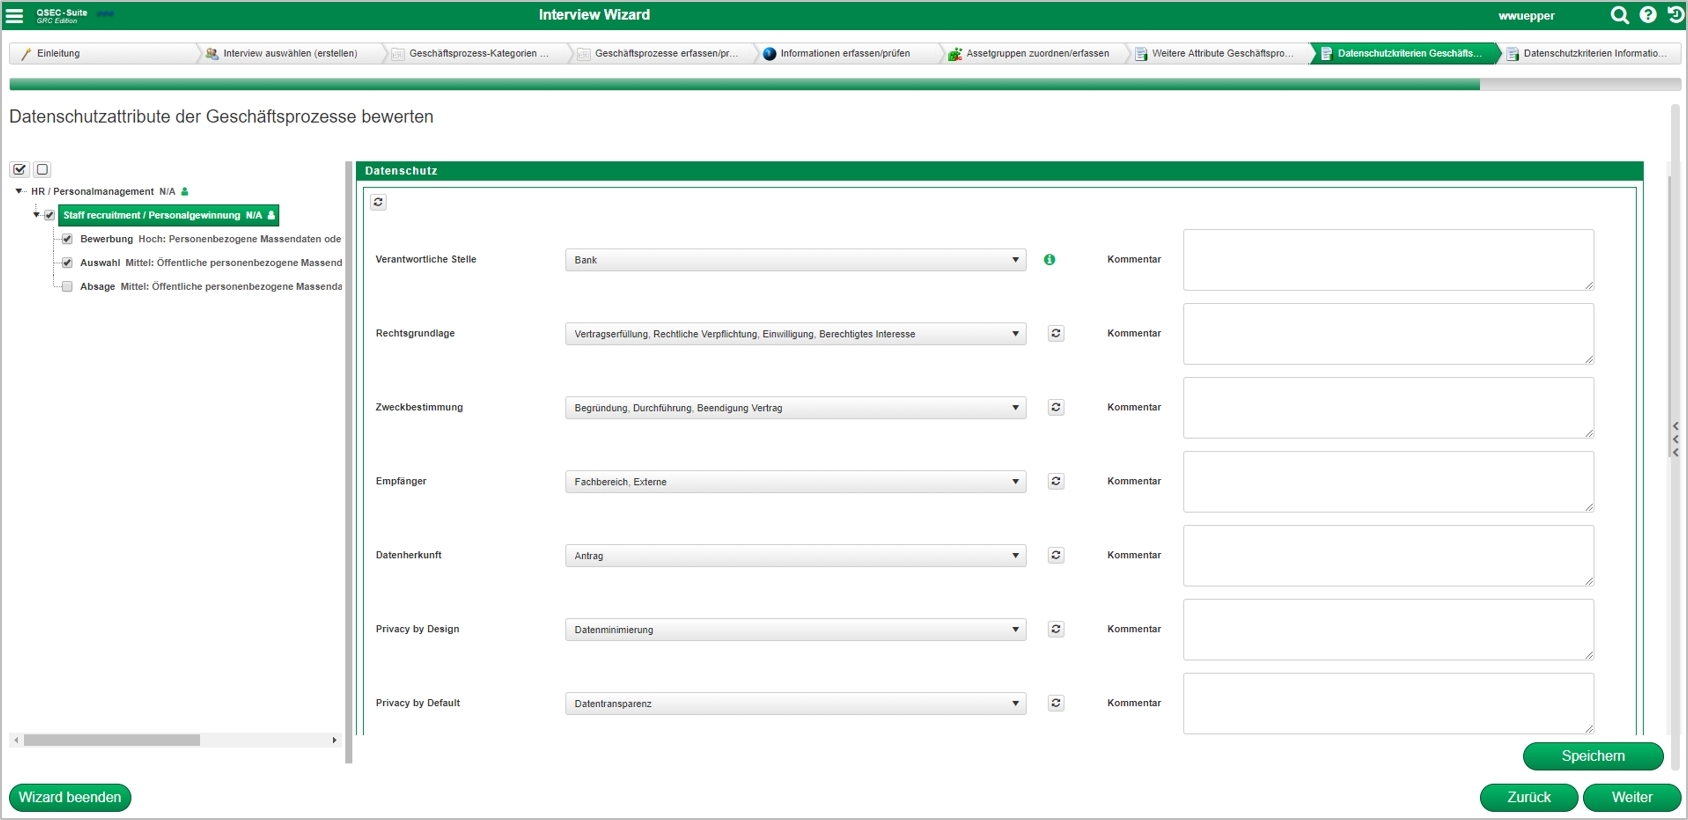Open the Privacy by Default dropdown

(795, 704)
